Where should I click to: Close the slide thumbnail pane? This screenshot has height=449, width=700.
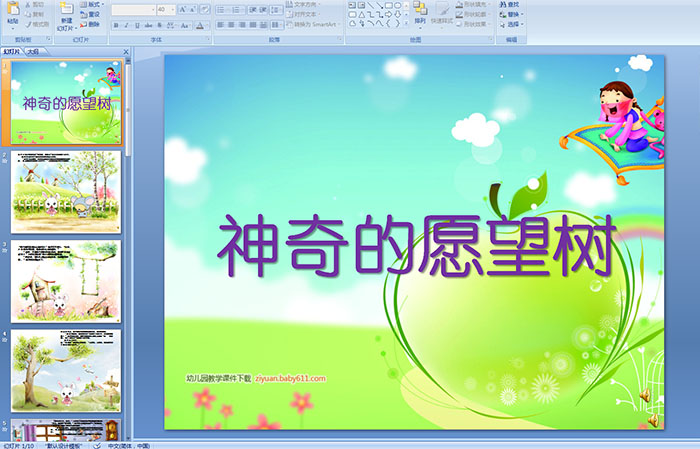tap(126, 52)
